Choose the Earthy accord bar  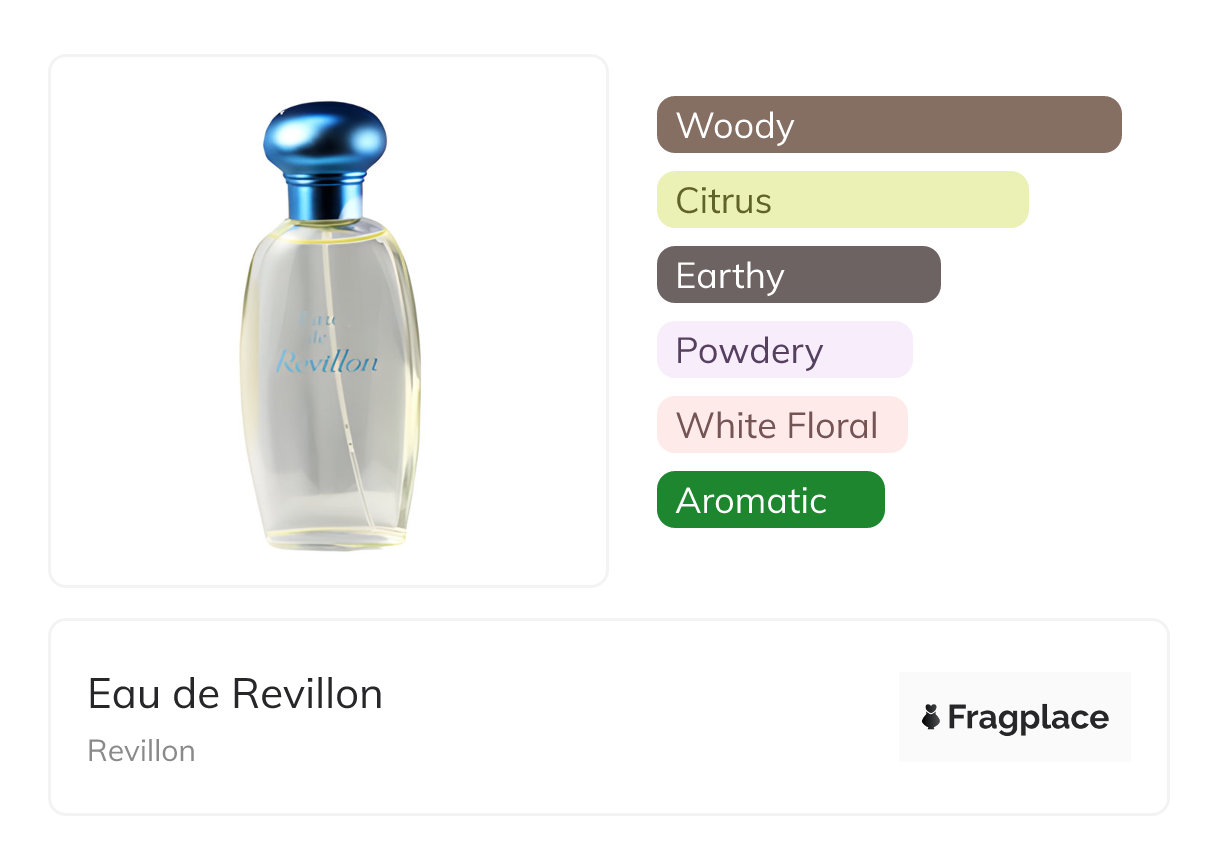799,275
